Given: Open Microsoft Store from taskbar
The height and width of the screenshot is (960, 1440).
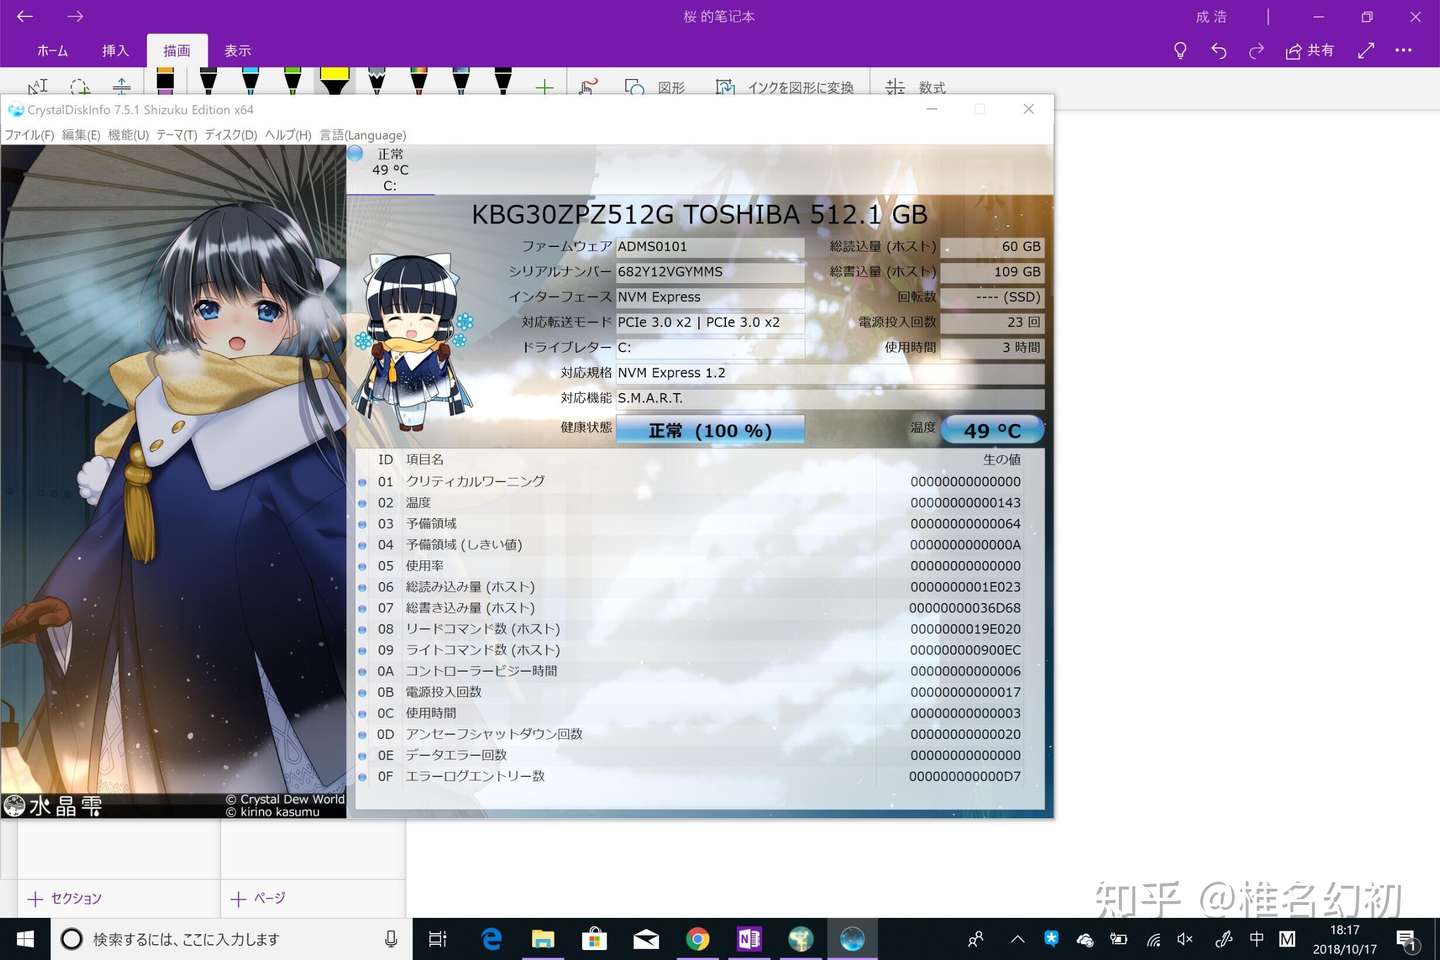Looking at the screenshot, I should coord(595,939).
